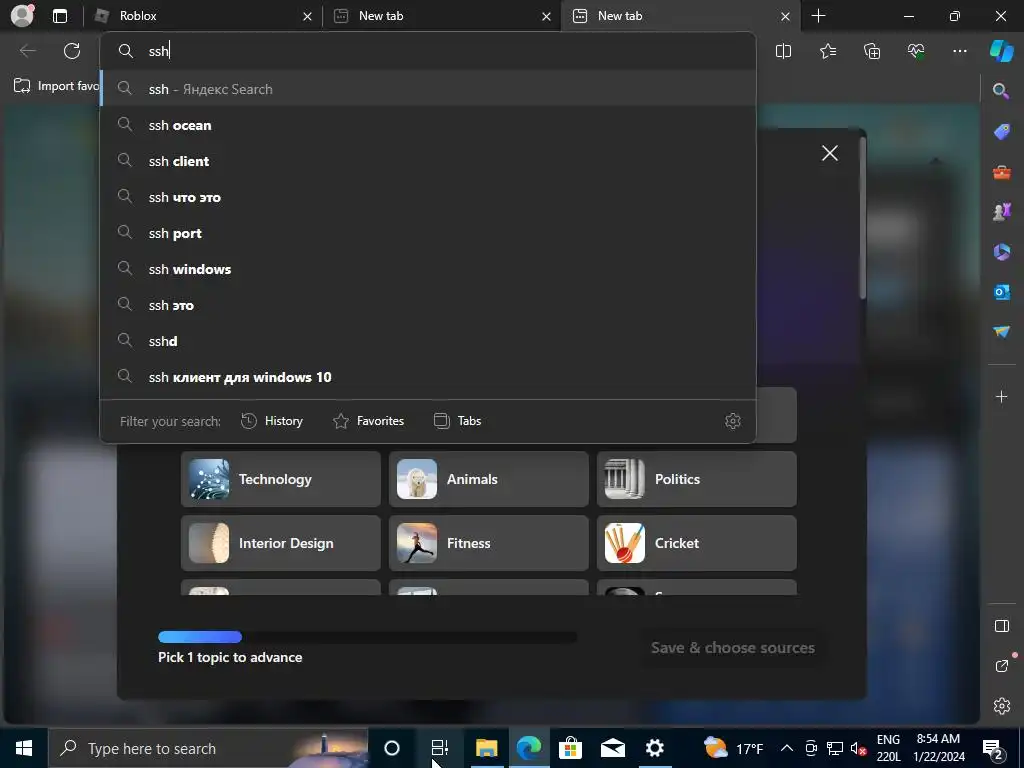Filter search by History
1024x768 pixels.
pyautogui.click(x=272, y=421)
